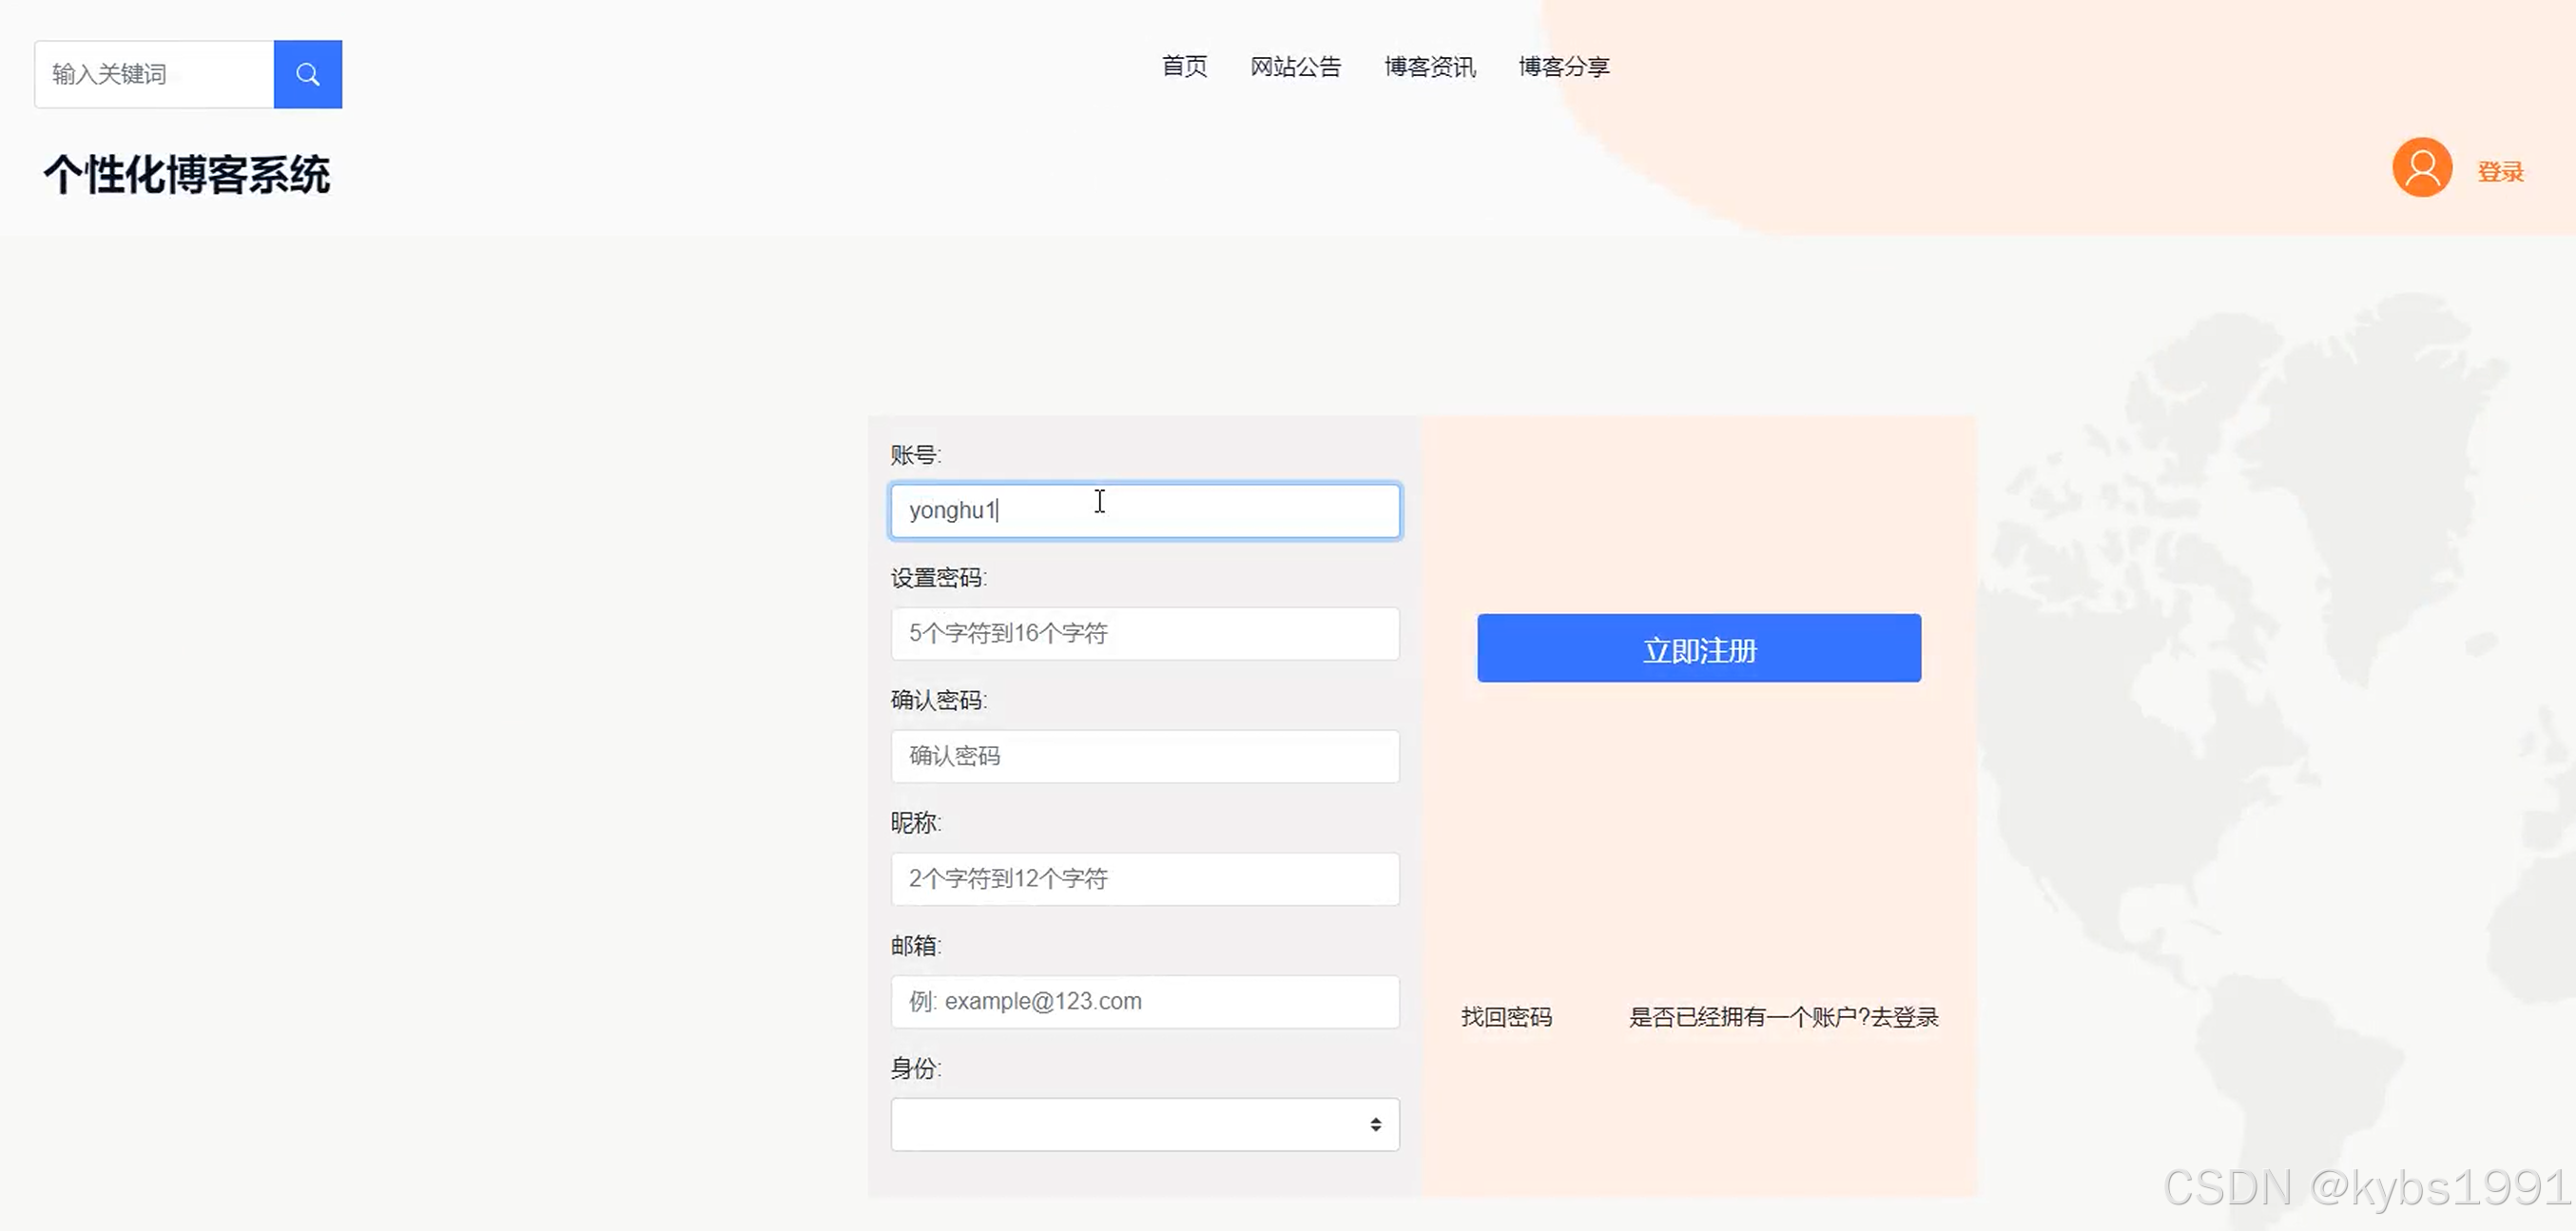
Task: Click the 账号 field containing yonghu1
Action: [1144, 511]
